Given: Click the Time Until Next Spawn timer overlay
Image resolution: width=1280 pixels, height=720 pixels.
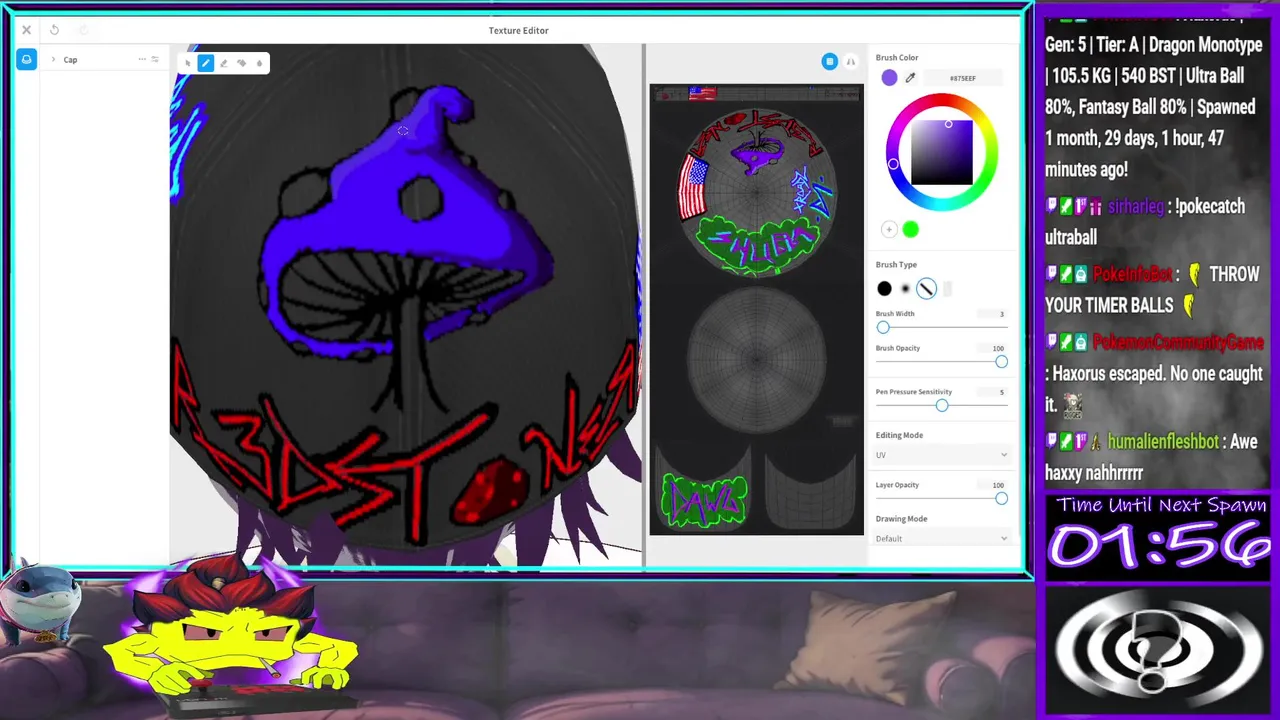Looking at the screenshot, I should coord(1160,535).
